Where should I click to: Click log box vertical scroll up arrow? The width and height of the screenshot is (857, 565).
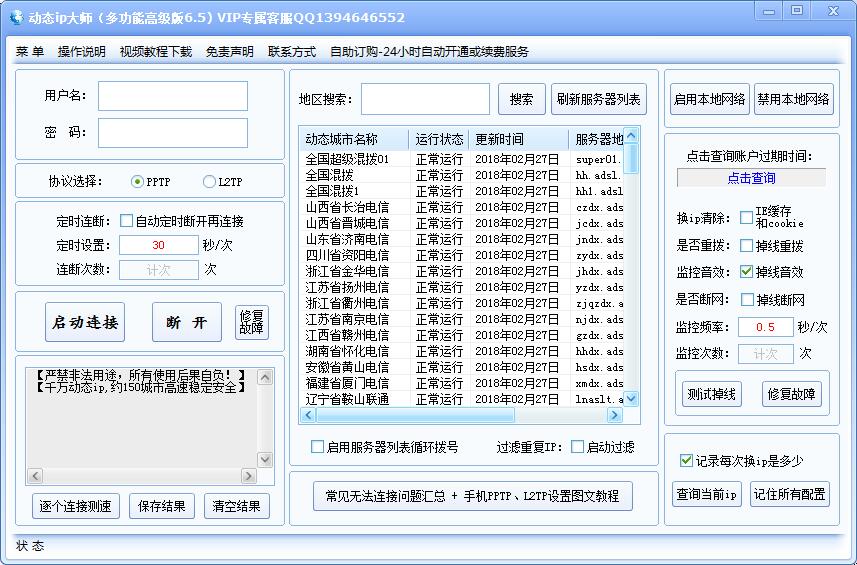coord(265,377)
